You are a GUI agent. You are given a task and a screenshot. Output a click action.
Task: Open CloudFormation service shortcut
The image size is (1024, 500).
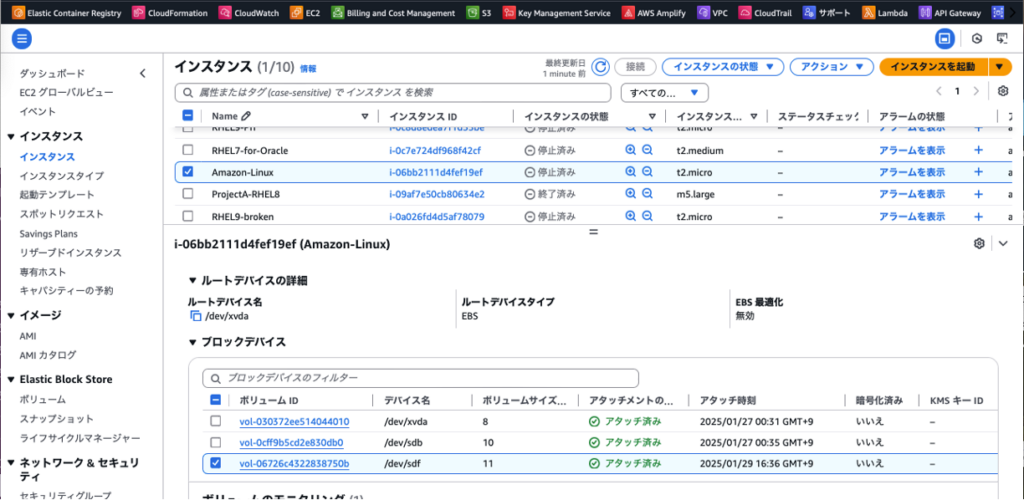coord(170,12)
